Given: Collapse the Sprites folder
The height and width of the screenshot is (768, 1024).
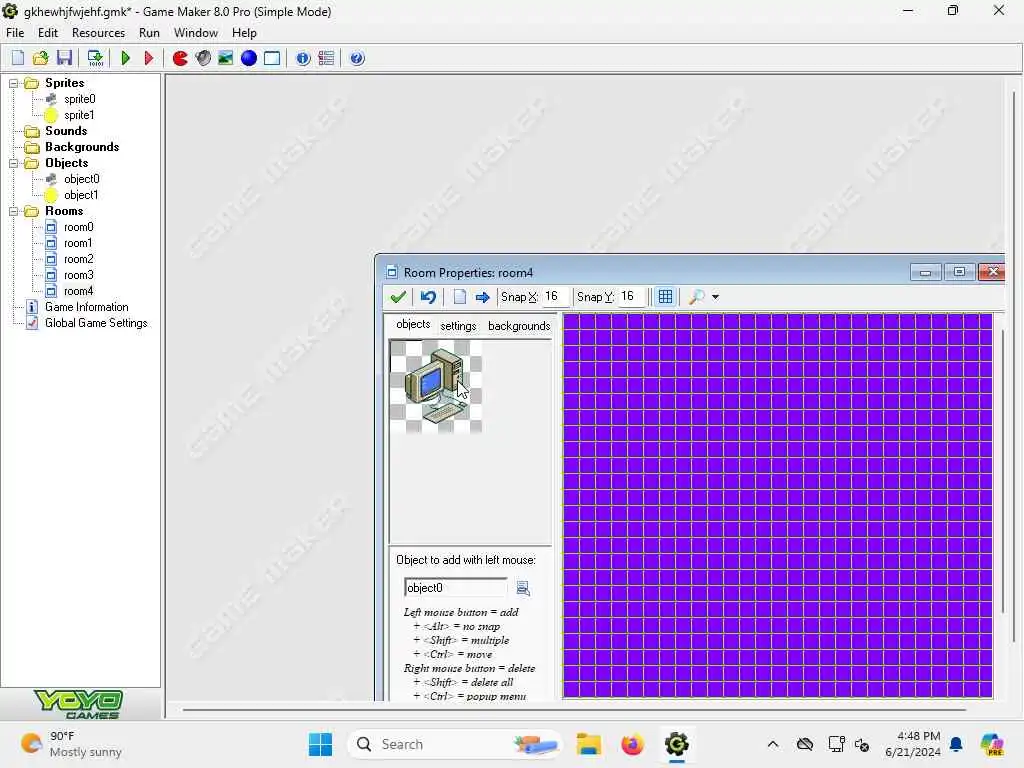Looking at the screenshot, I should click(x=13, y=84).
